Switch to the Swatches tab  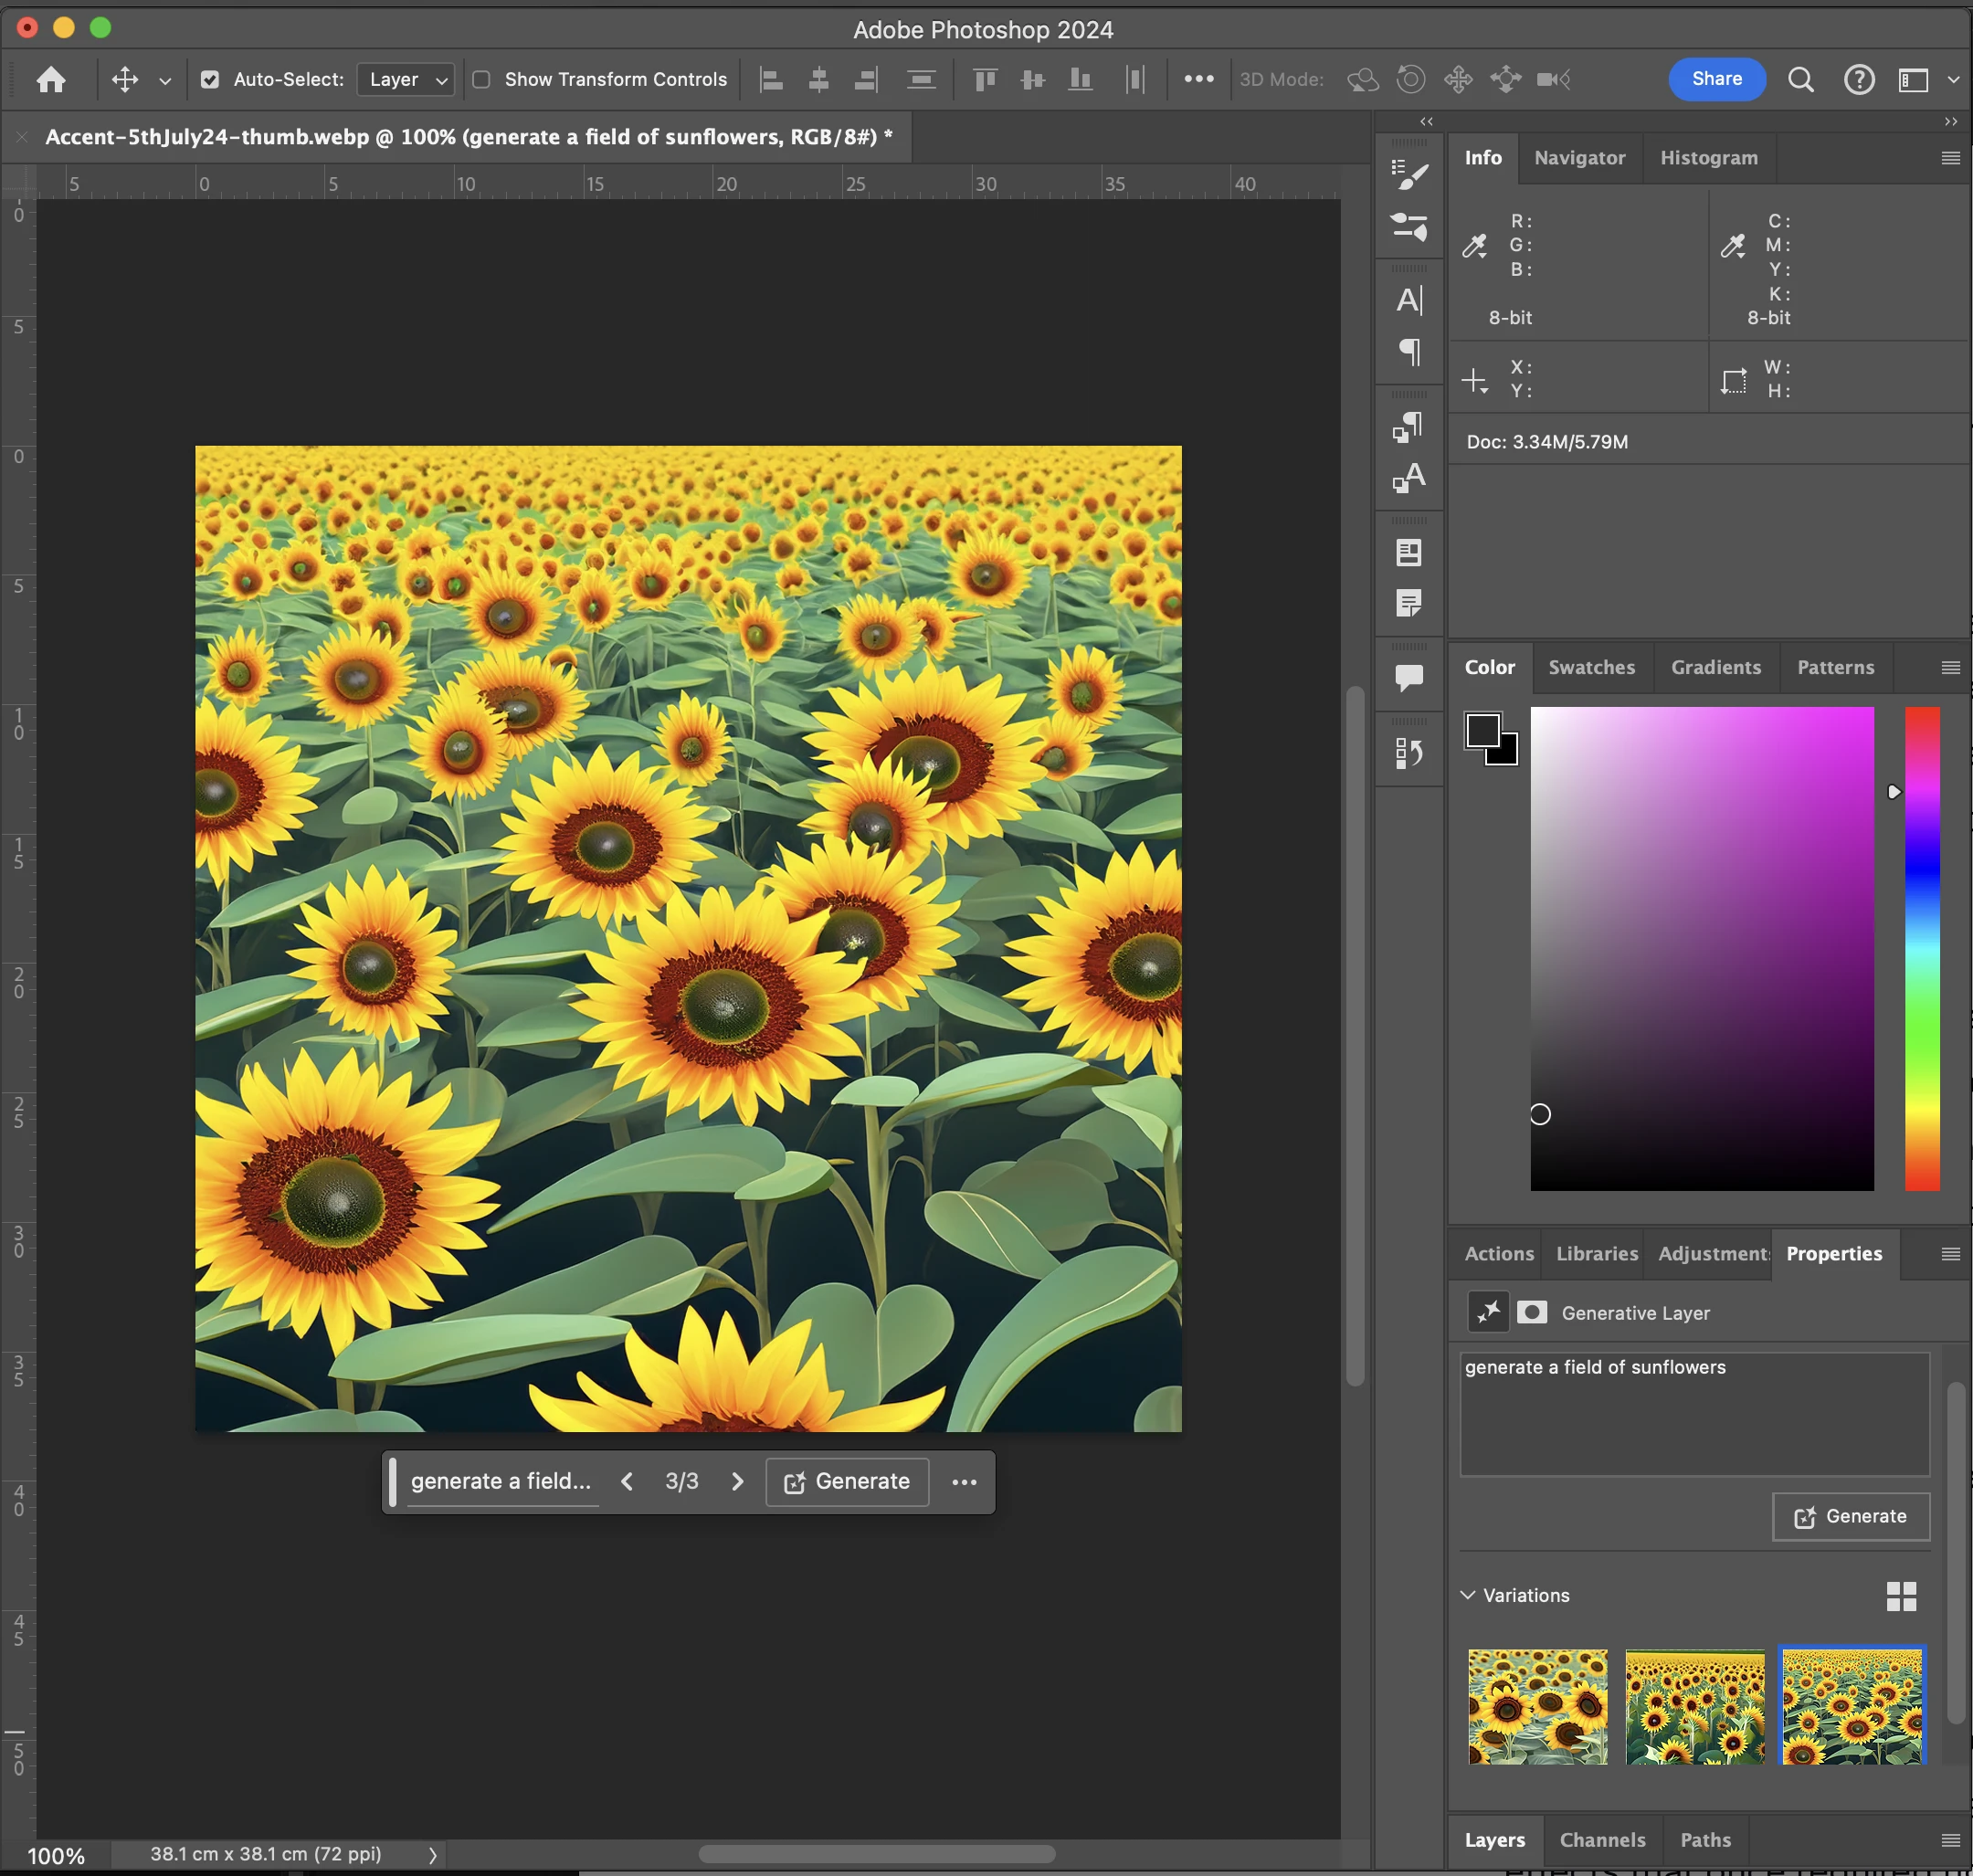[1591, 667]
